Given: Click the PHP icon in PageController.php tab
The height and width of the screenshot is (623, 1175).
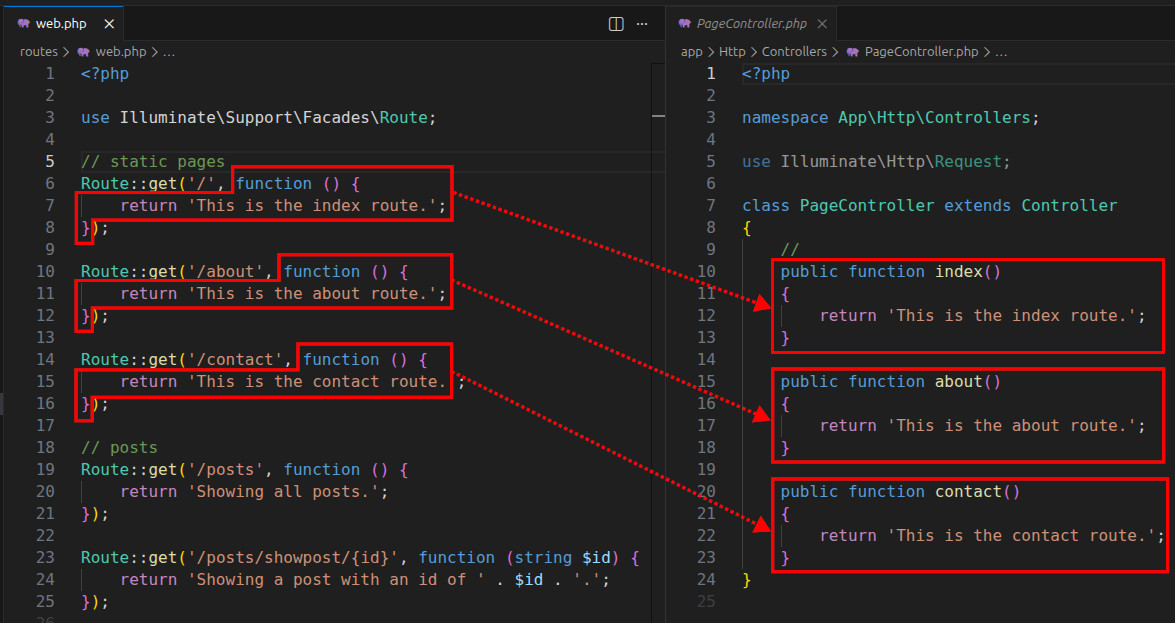Looking at the screenshot, I should pos(684,23).
